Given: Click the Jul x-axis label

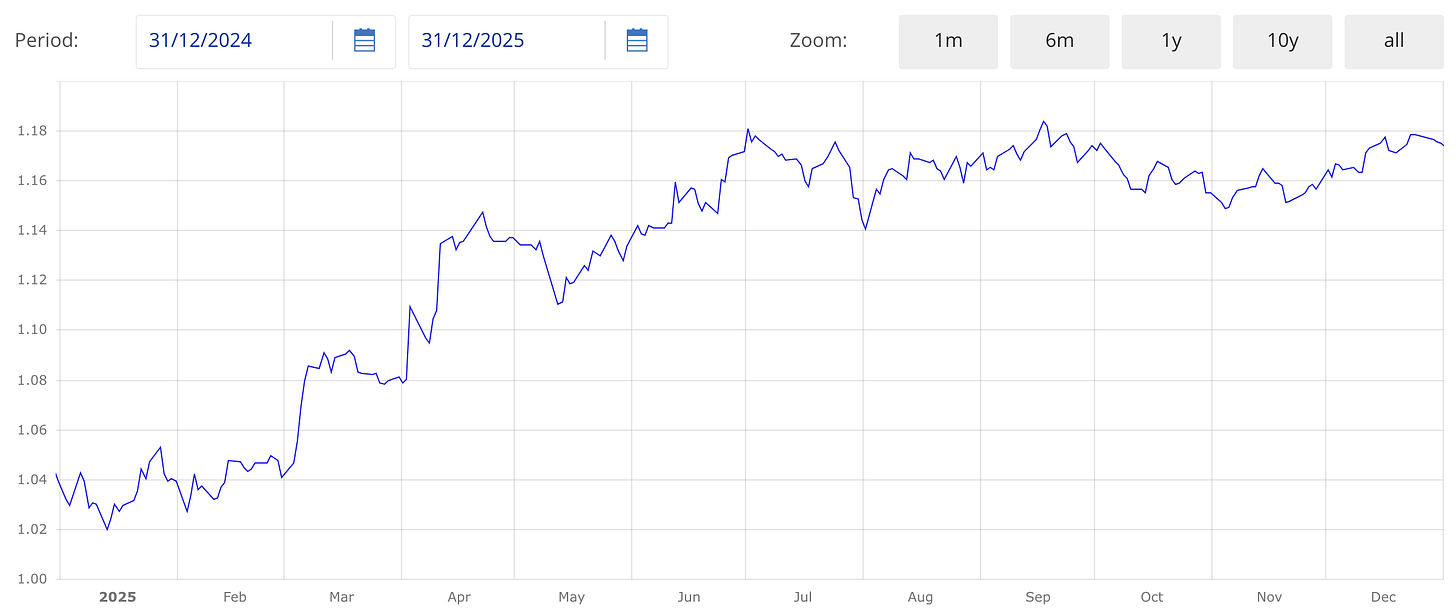Looking at the screenshot, I should pyautogui.click(x=803, y=597).
